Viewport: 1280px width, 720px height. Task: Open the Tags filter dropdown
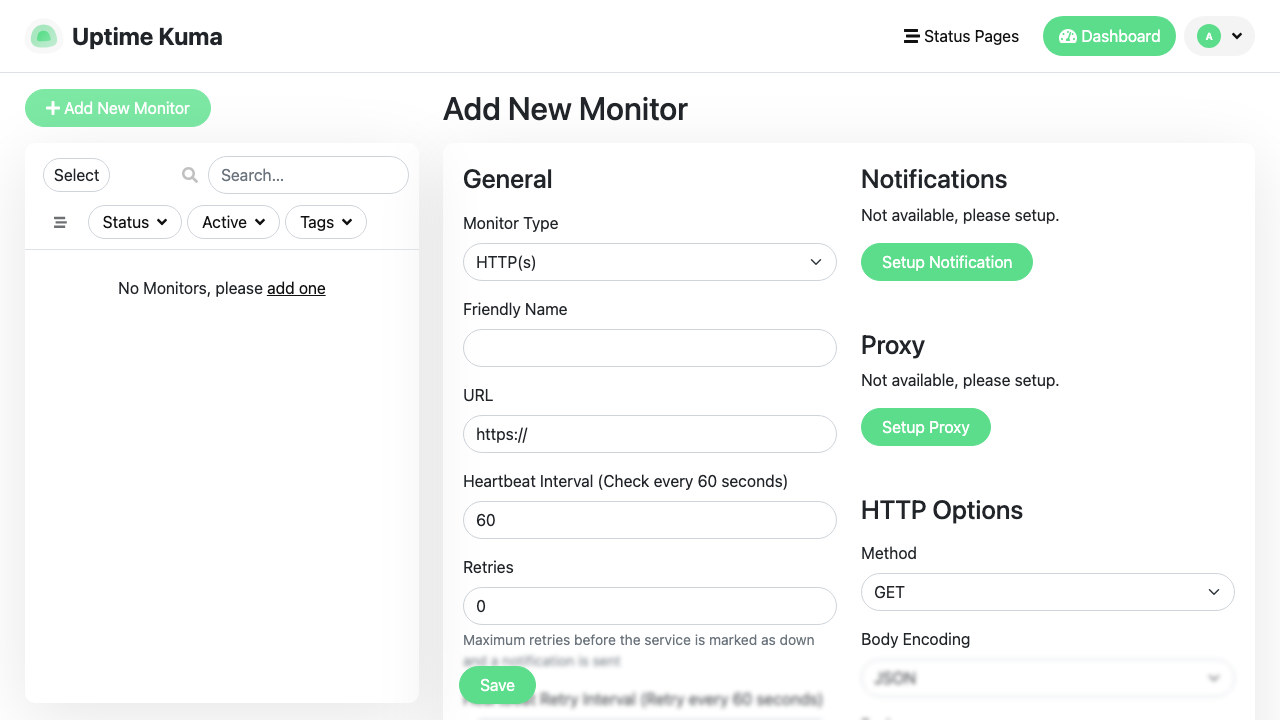tap(326, 222)
